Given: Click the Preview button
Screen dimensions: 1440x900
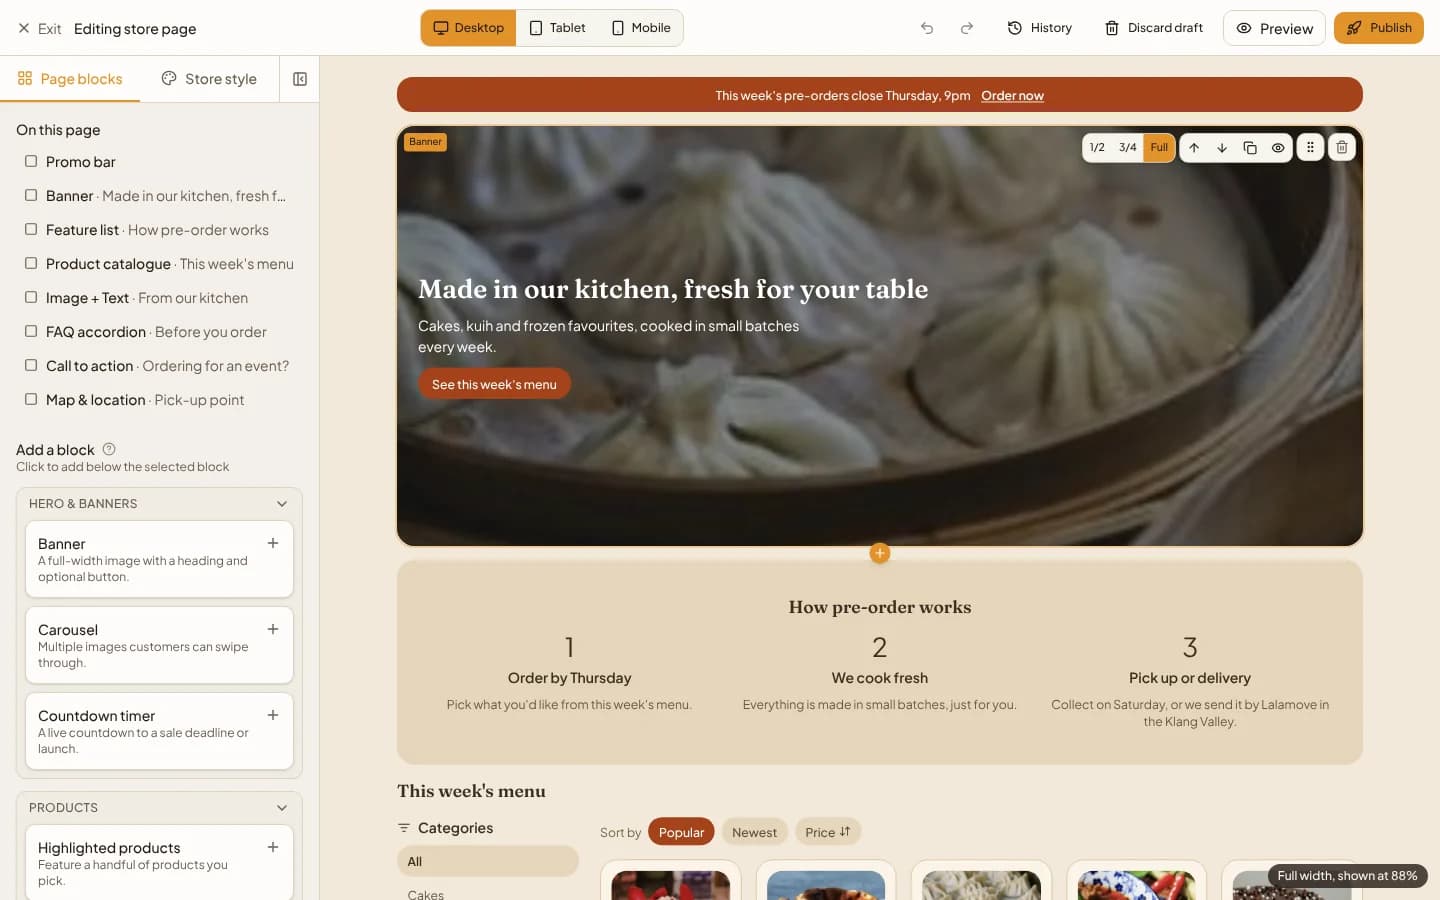Looking at the screenshot, I should click(x=1274, y=28).
